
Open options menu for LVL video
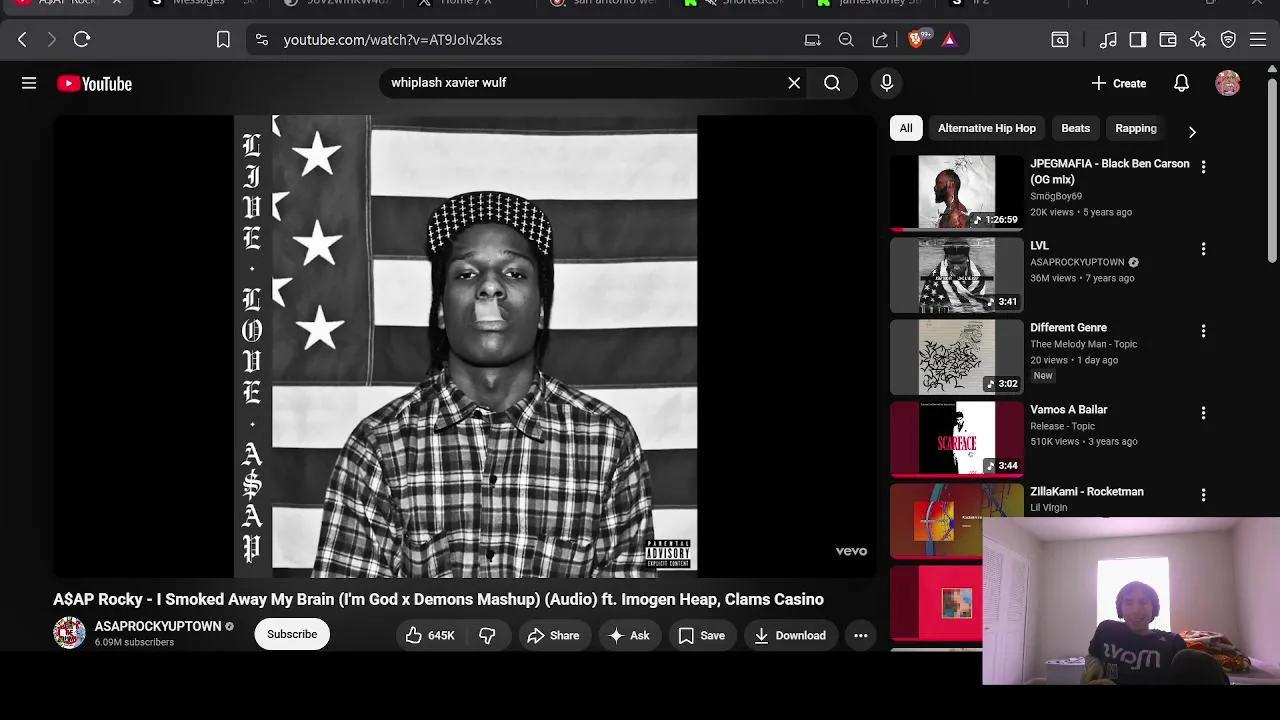1203,248
